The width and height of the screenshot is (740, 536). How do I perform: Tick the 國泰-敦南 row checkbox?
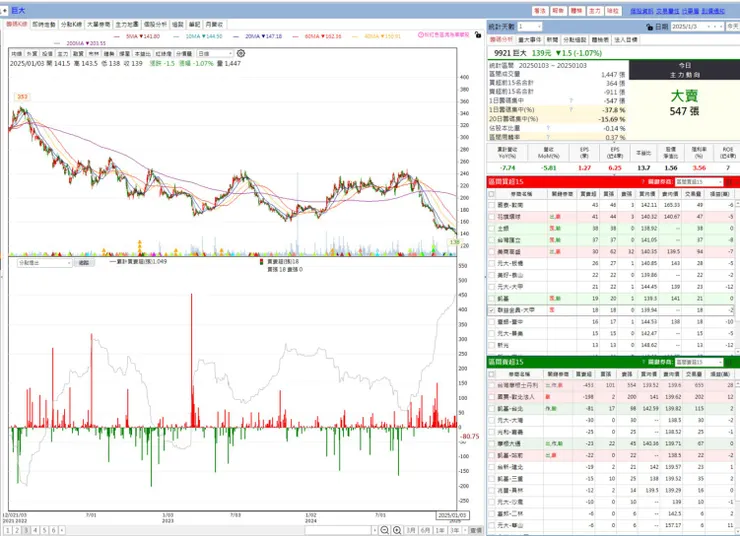491,205
